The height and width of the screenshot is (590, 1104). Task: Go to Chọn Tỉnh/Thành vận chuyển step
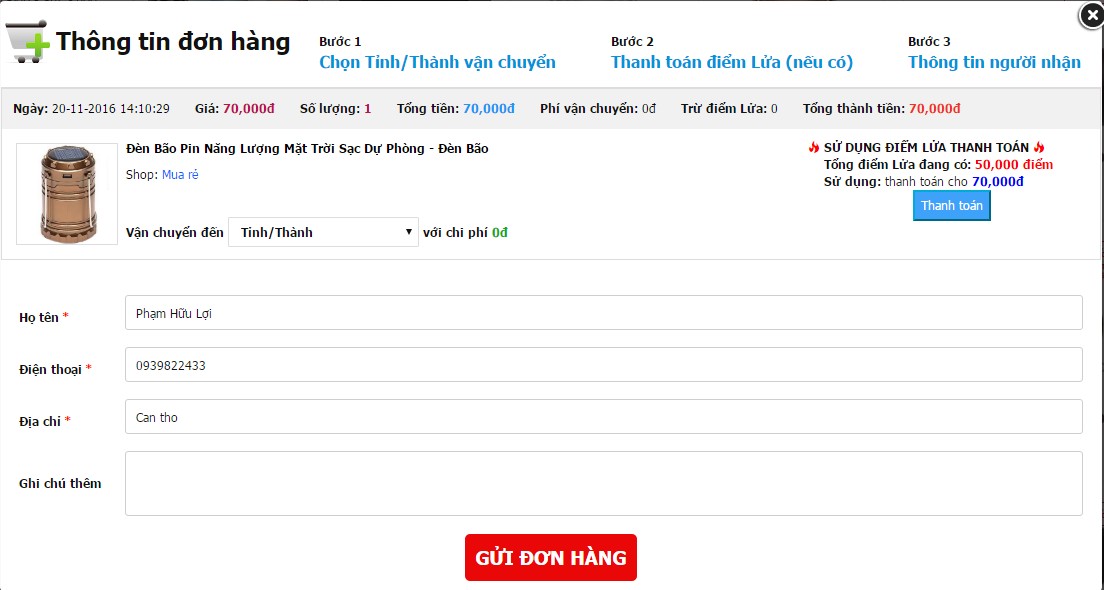tap(437, 62)
